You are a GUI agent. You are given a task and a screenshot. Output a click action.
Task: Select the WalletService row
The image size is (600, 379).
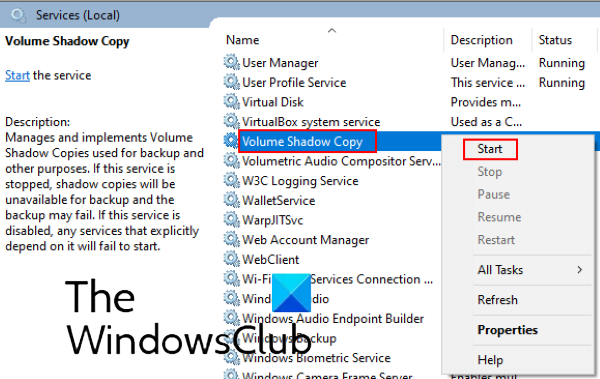(x=279, y=201)
